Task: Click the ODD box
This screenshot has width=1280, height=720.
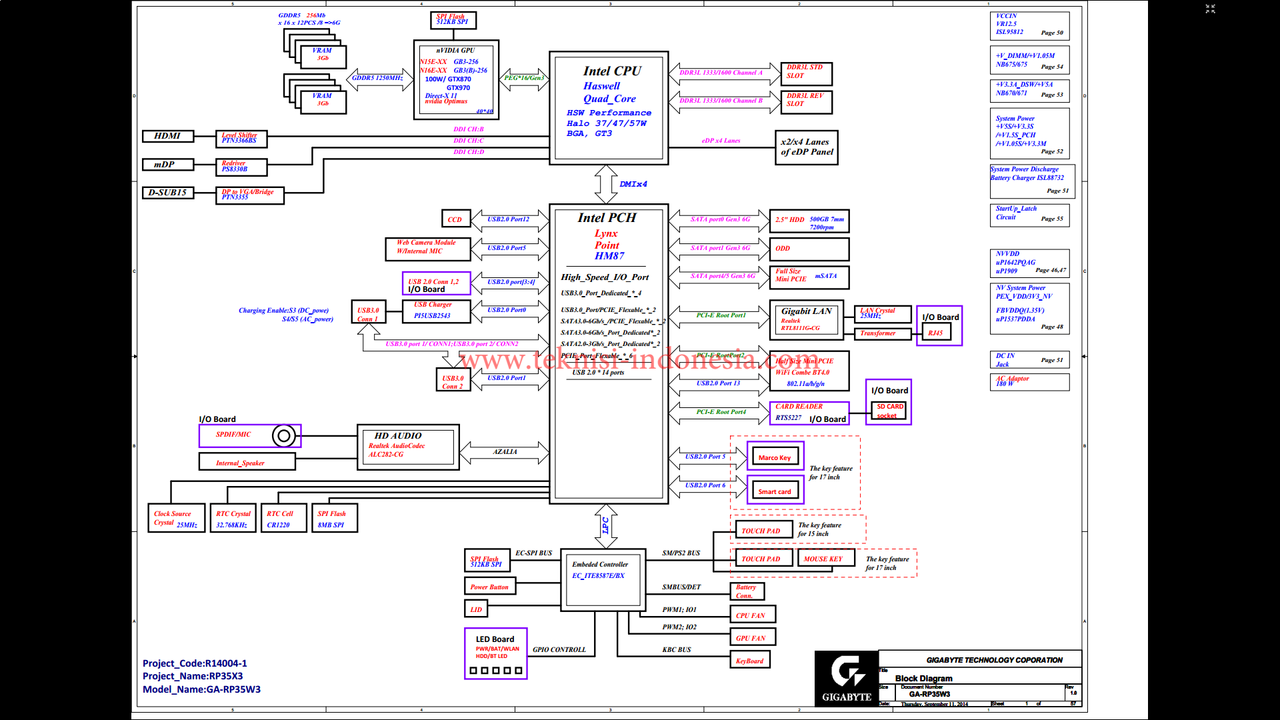Action: click(x=810, y=248)
